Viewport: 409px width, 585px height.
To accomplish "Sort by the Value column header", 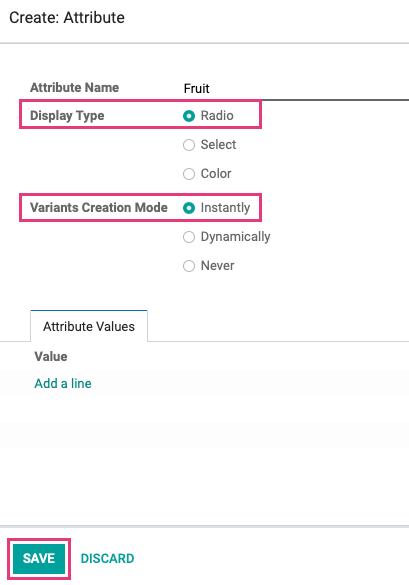I will coord(51,356).
